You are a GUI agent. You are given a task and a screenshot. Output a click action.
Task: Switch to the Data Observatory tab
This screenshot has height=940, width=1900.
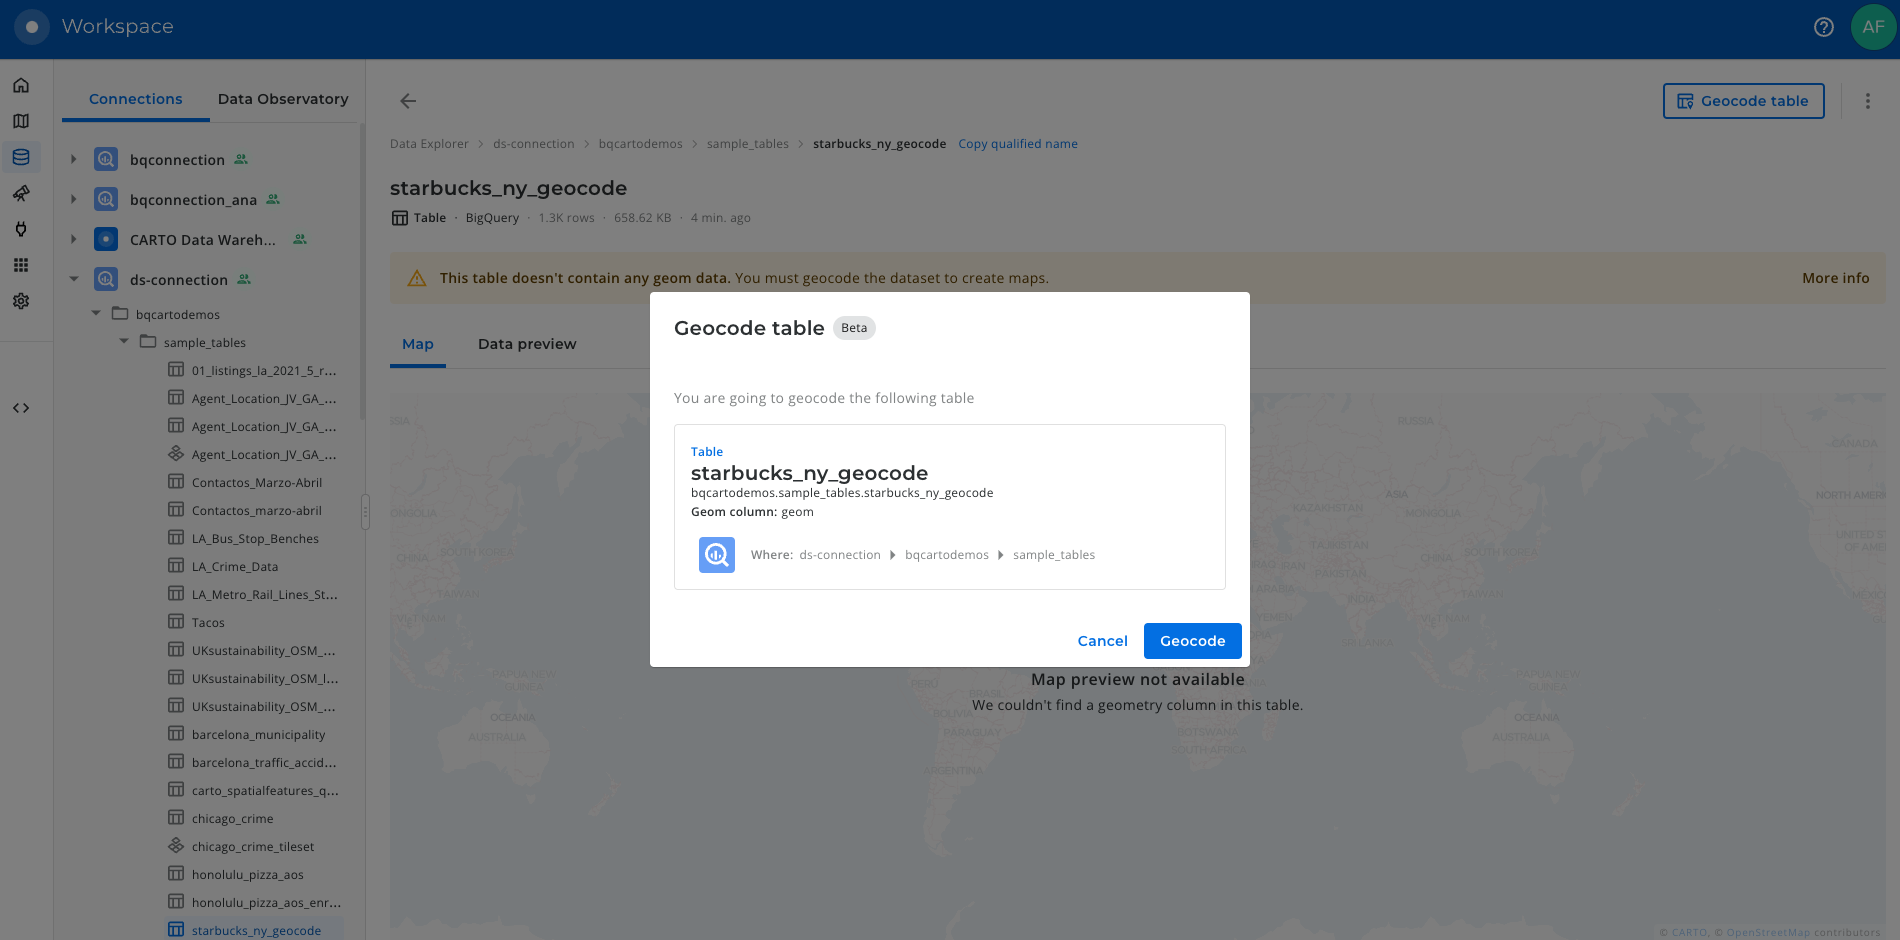(283, 99)
